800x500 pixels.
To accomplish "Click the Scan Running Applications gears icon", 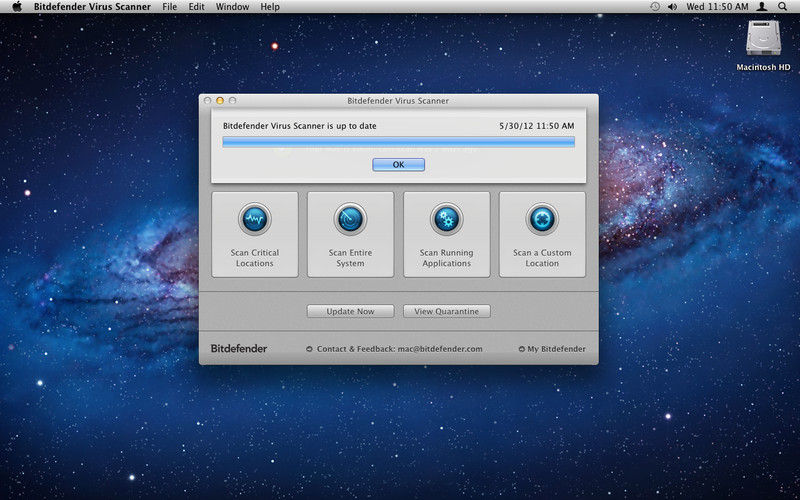I will click(x=446, y=219).
